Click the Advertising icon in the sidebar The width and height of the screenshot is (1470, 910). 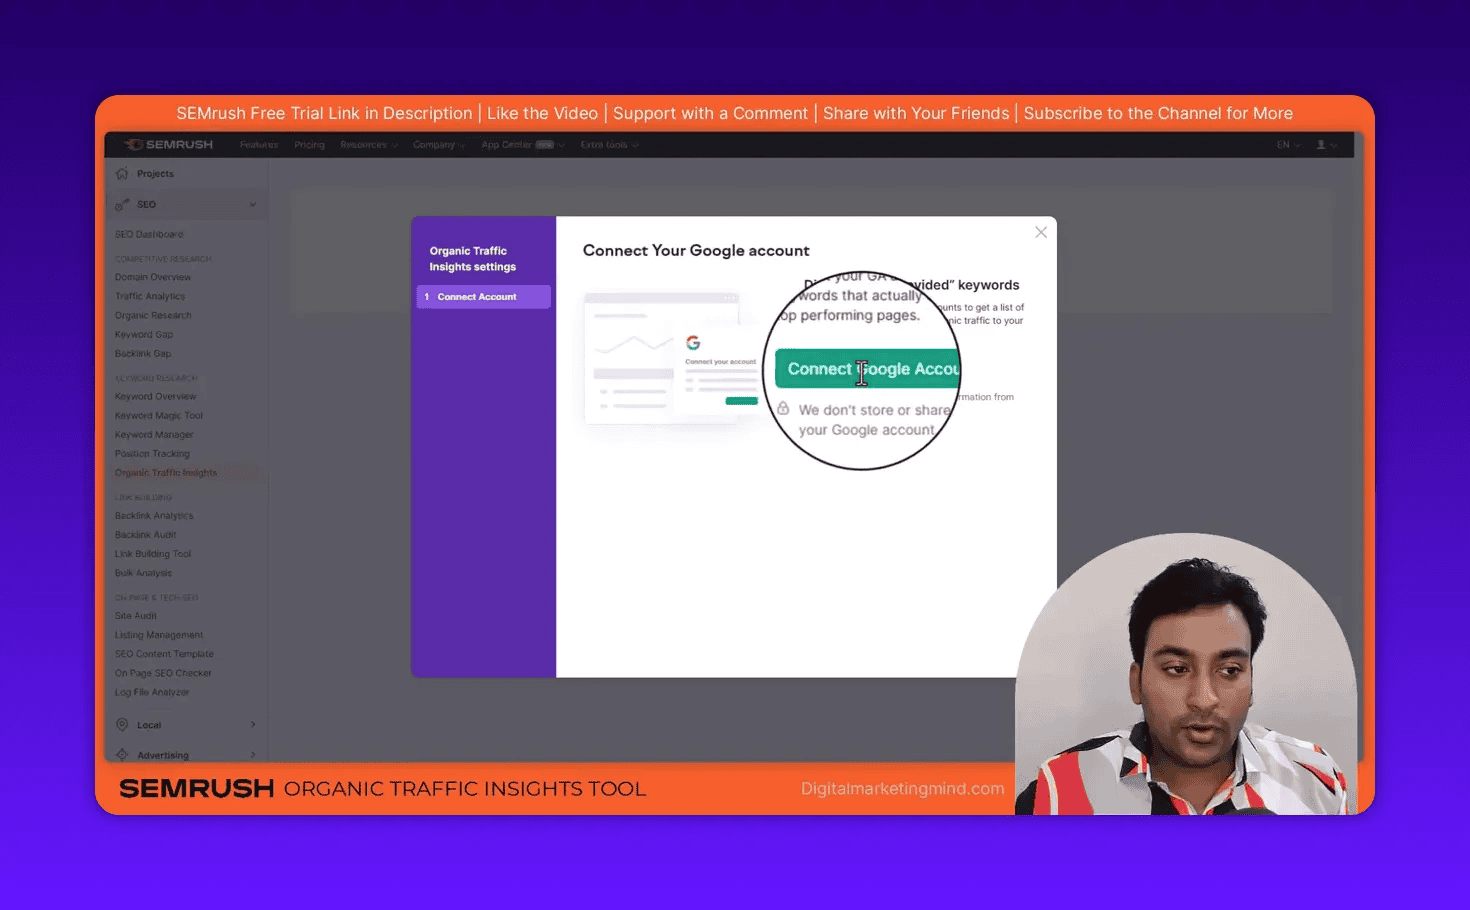[124, 754]
